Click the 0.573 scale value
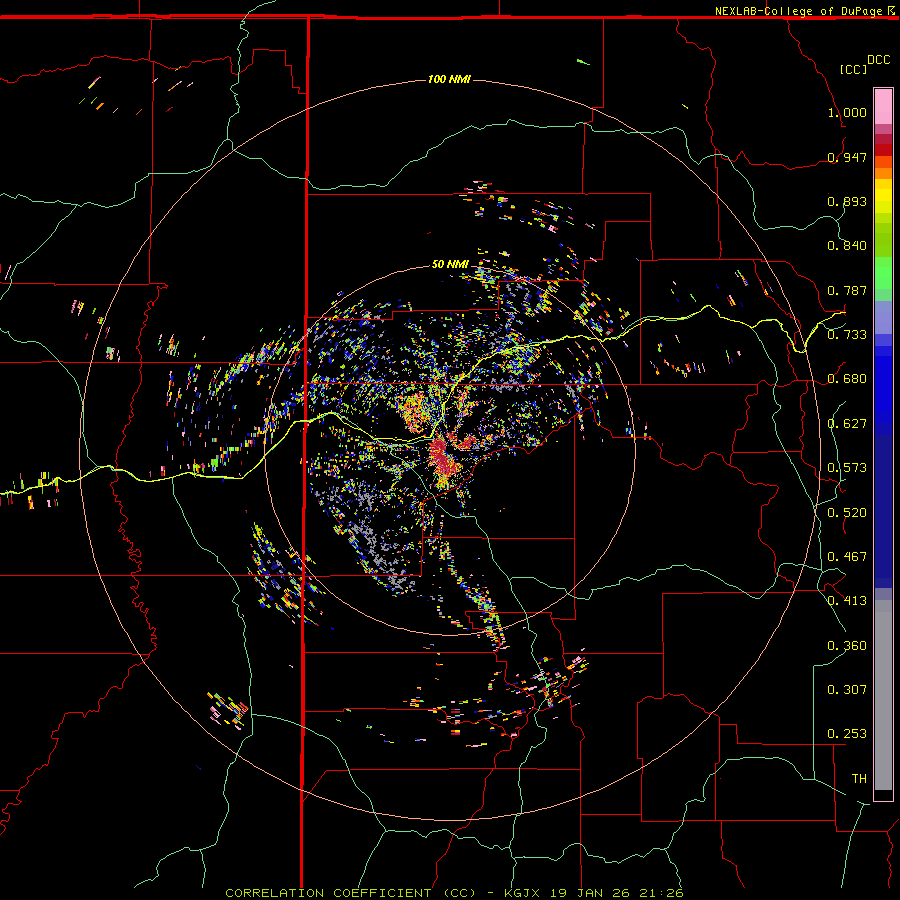 point(847,468)
